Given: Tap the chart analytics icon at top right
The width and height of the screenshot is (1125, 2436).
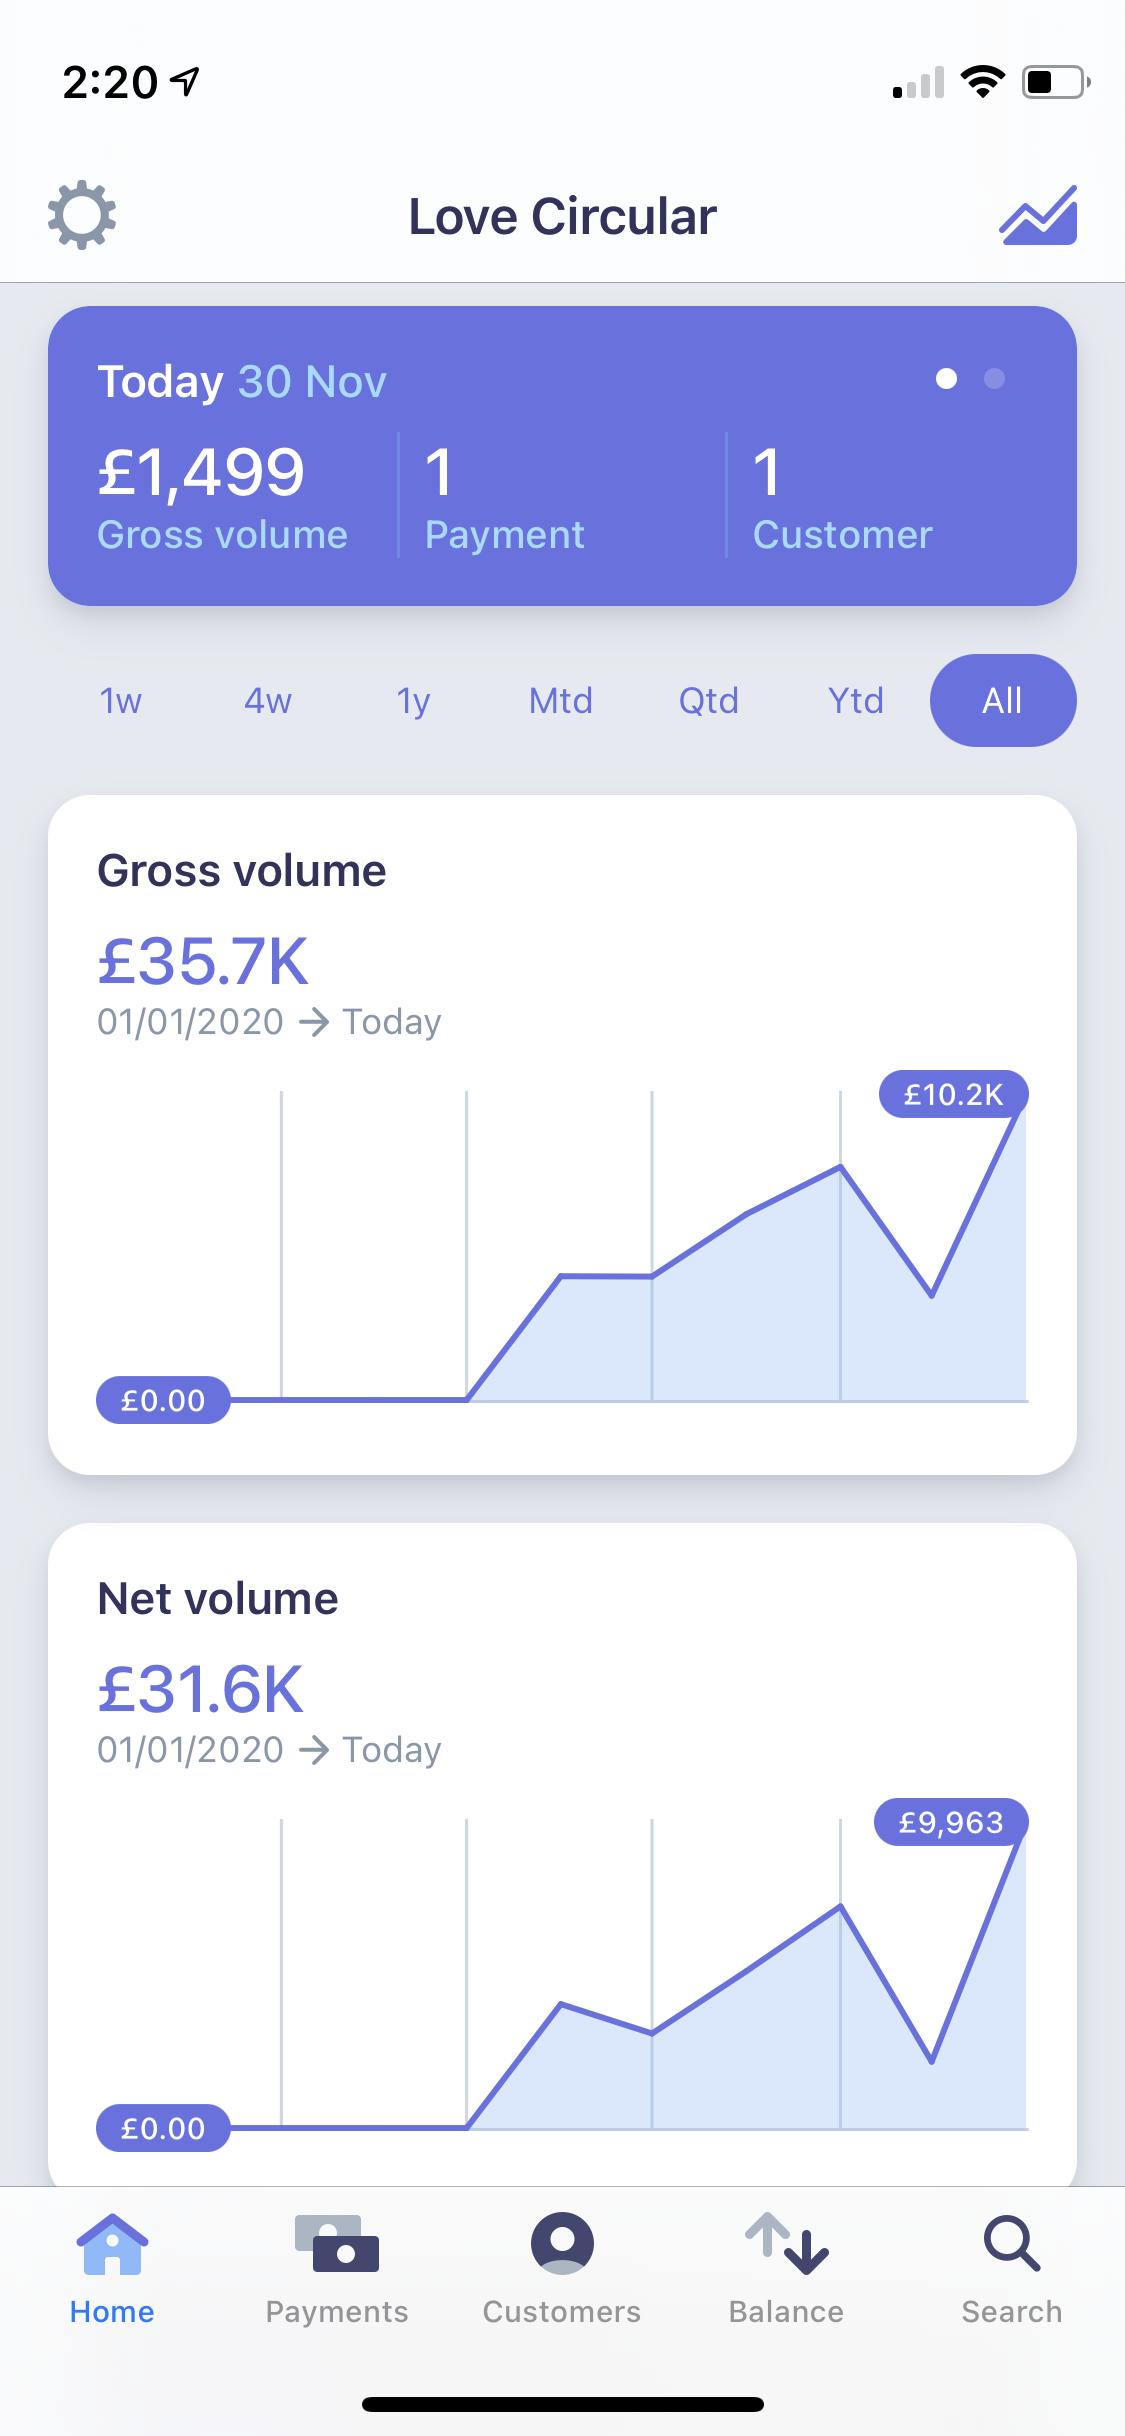Looking at the screenshot, I should [x=1038, y=215].
